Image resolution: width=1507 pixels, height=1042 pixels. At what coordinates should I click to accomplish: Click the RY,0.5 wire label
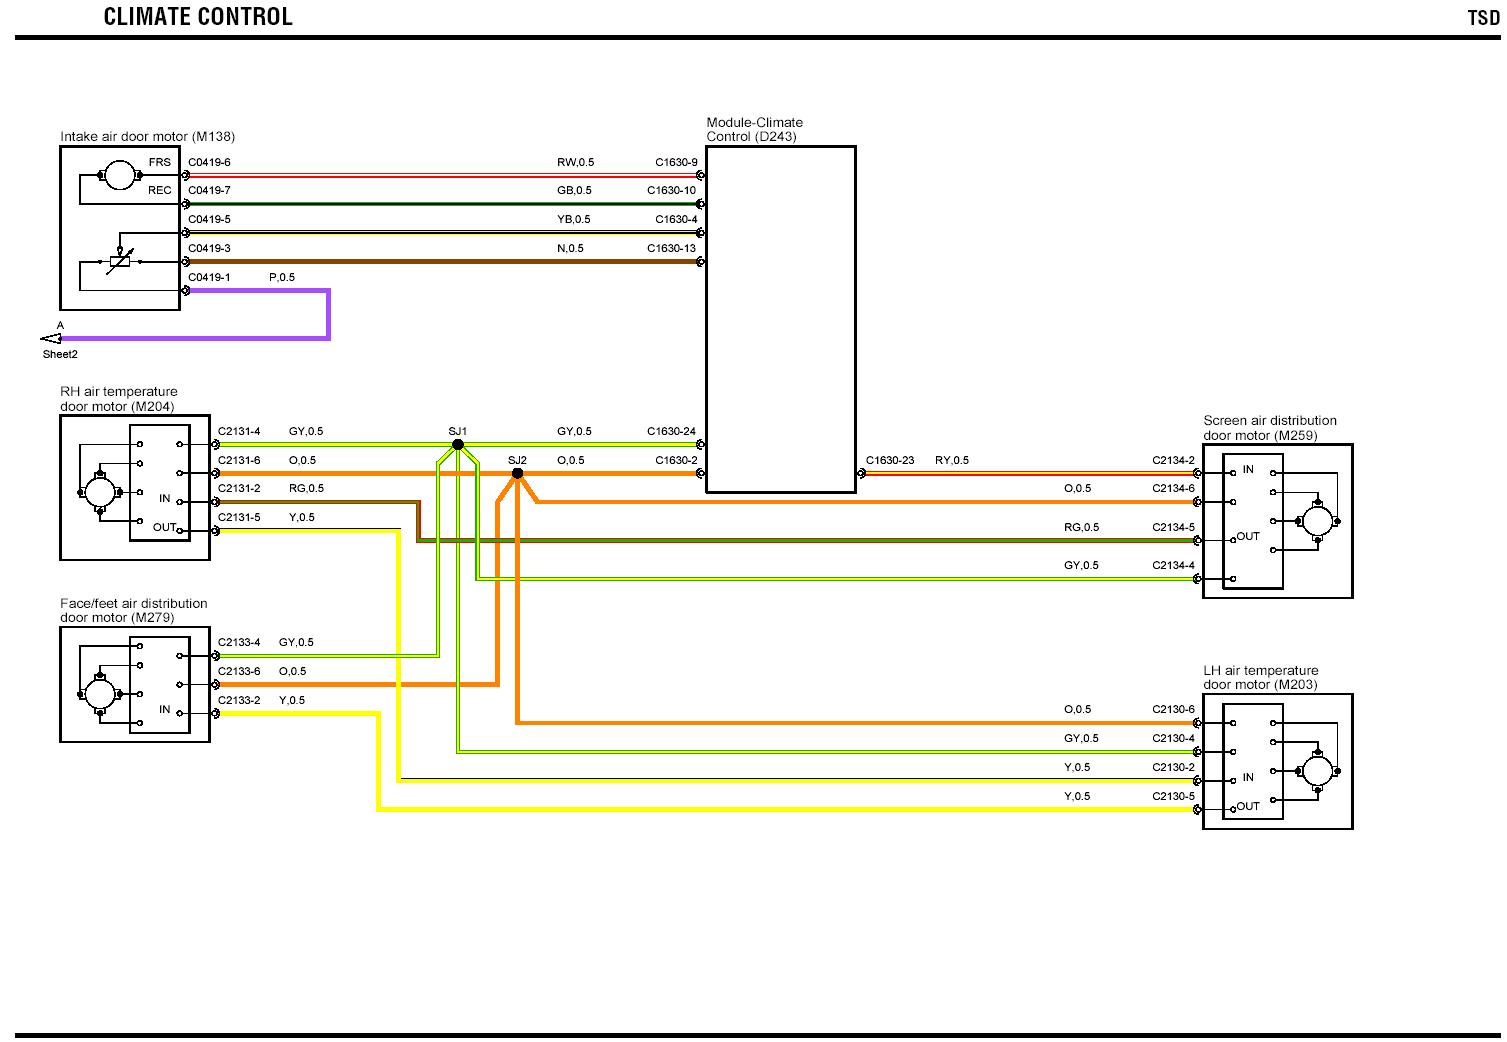(x=951, y=461)
